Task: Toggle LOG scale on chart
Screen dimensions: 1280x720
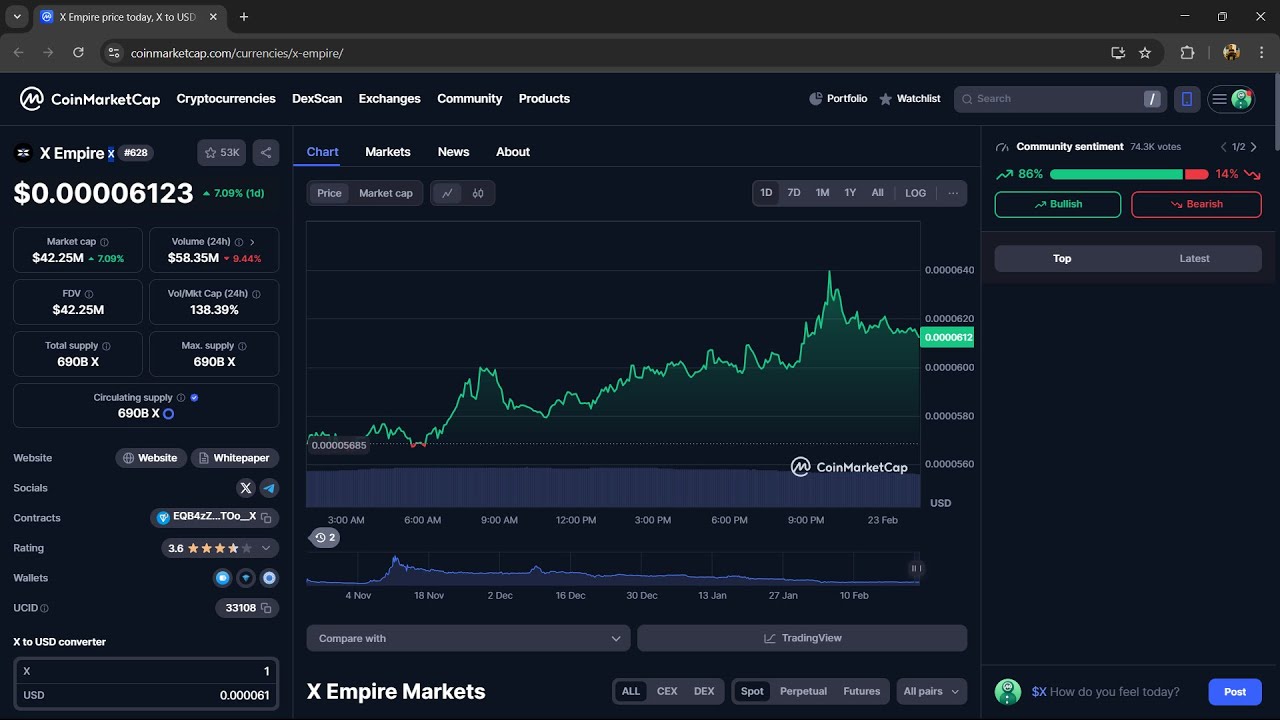Action: point(916,193)
